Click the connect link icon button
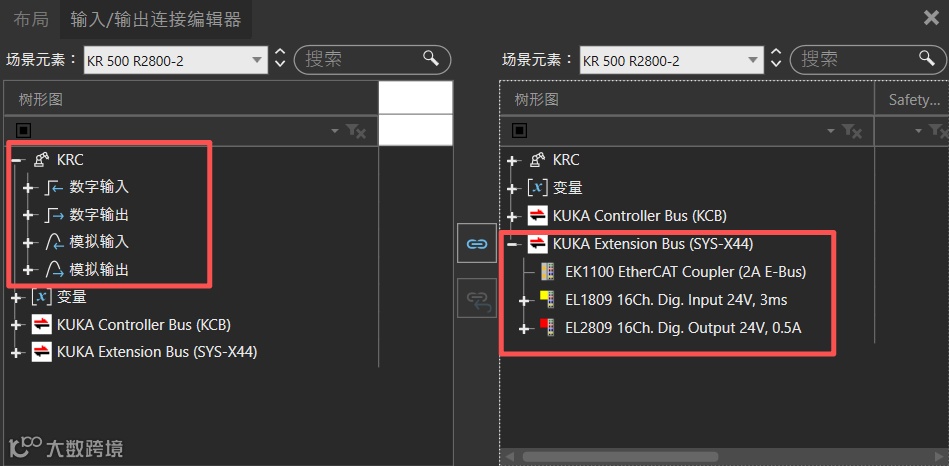The image size is (949, 466). (477, 243)
